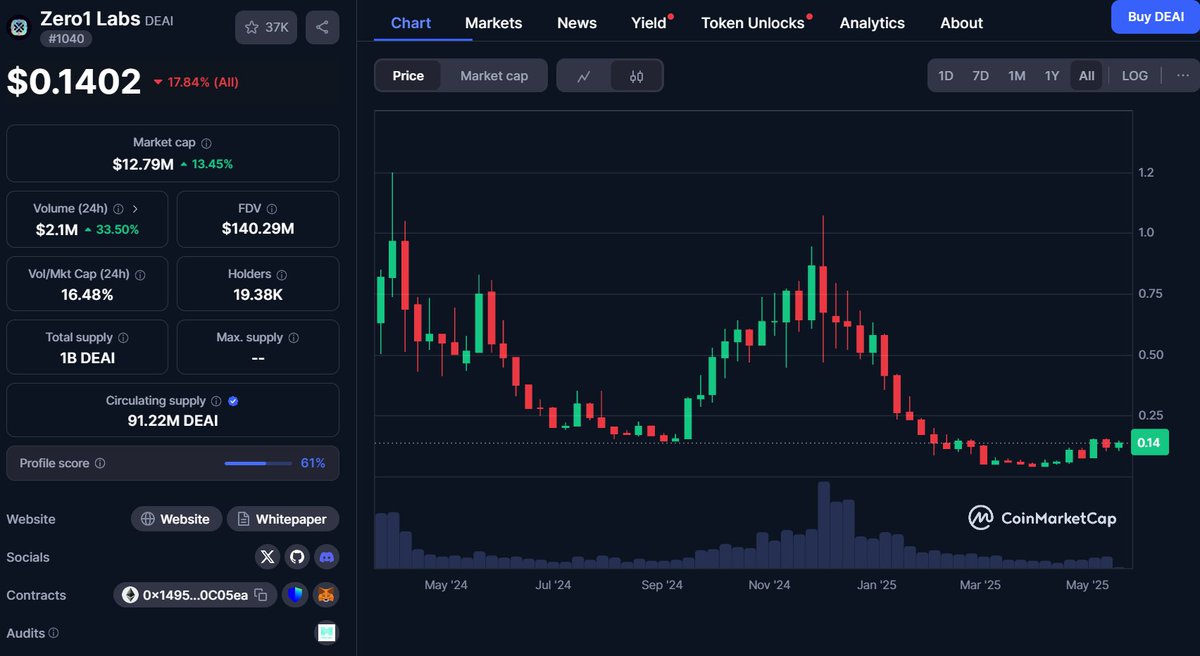Image resolution: width=1200 pixels, height=656 pixels.
Task: Open the chart more options ellipsis
Action: point(1183,75)
